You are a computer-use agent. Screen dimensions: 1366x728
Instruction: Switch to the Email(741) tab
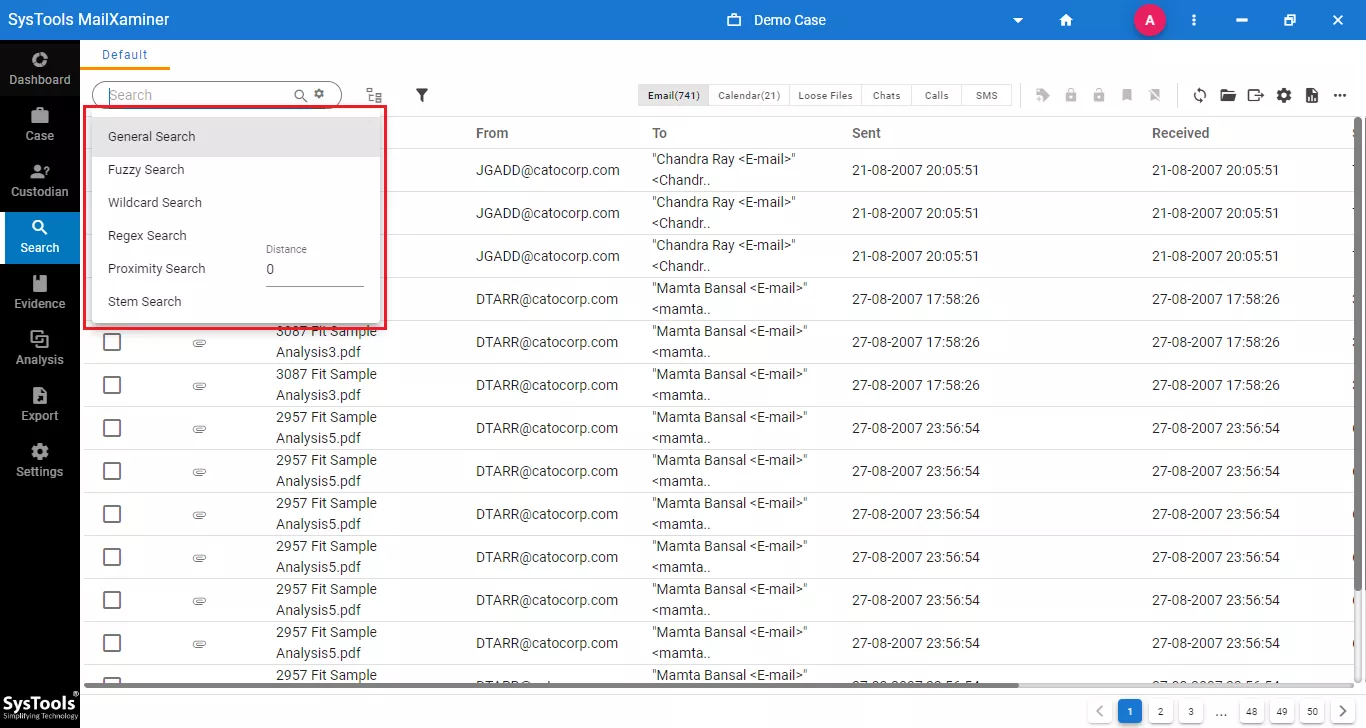point(674,95)
